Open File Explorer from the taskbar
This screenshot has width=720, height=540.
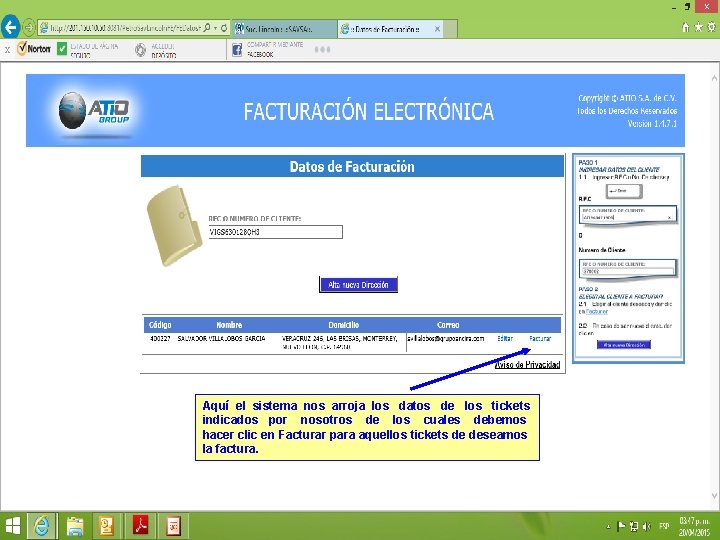pyautogui.click(x=75, y=526)
